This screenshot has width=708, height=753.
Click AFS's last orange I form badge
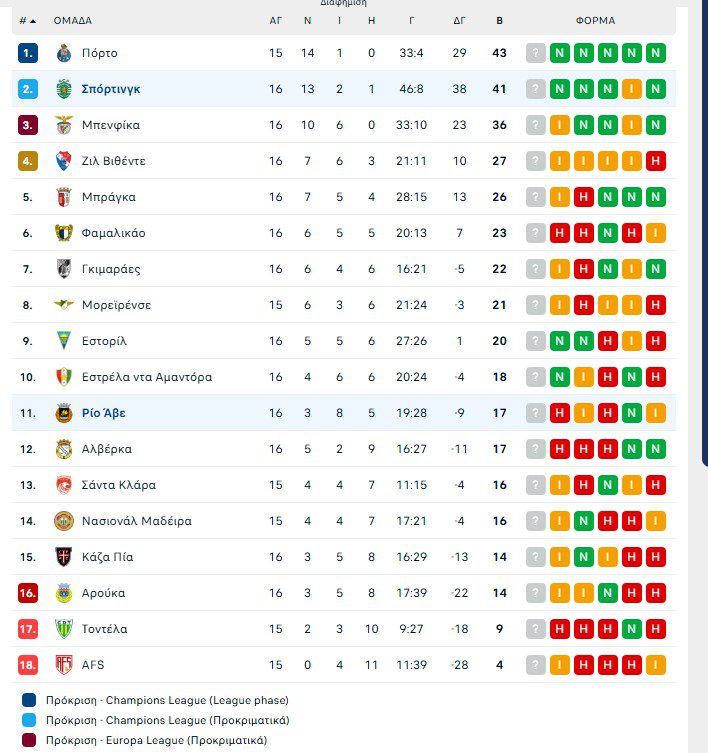[x=656, y=665]
